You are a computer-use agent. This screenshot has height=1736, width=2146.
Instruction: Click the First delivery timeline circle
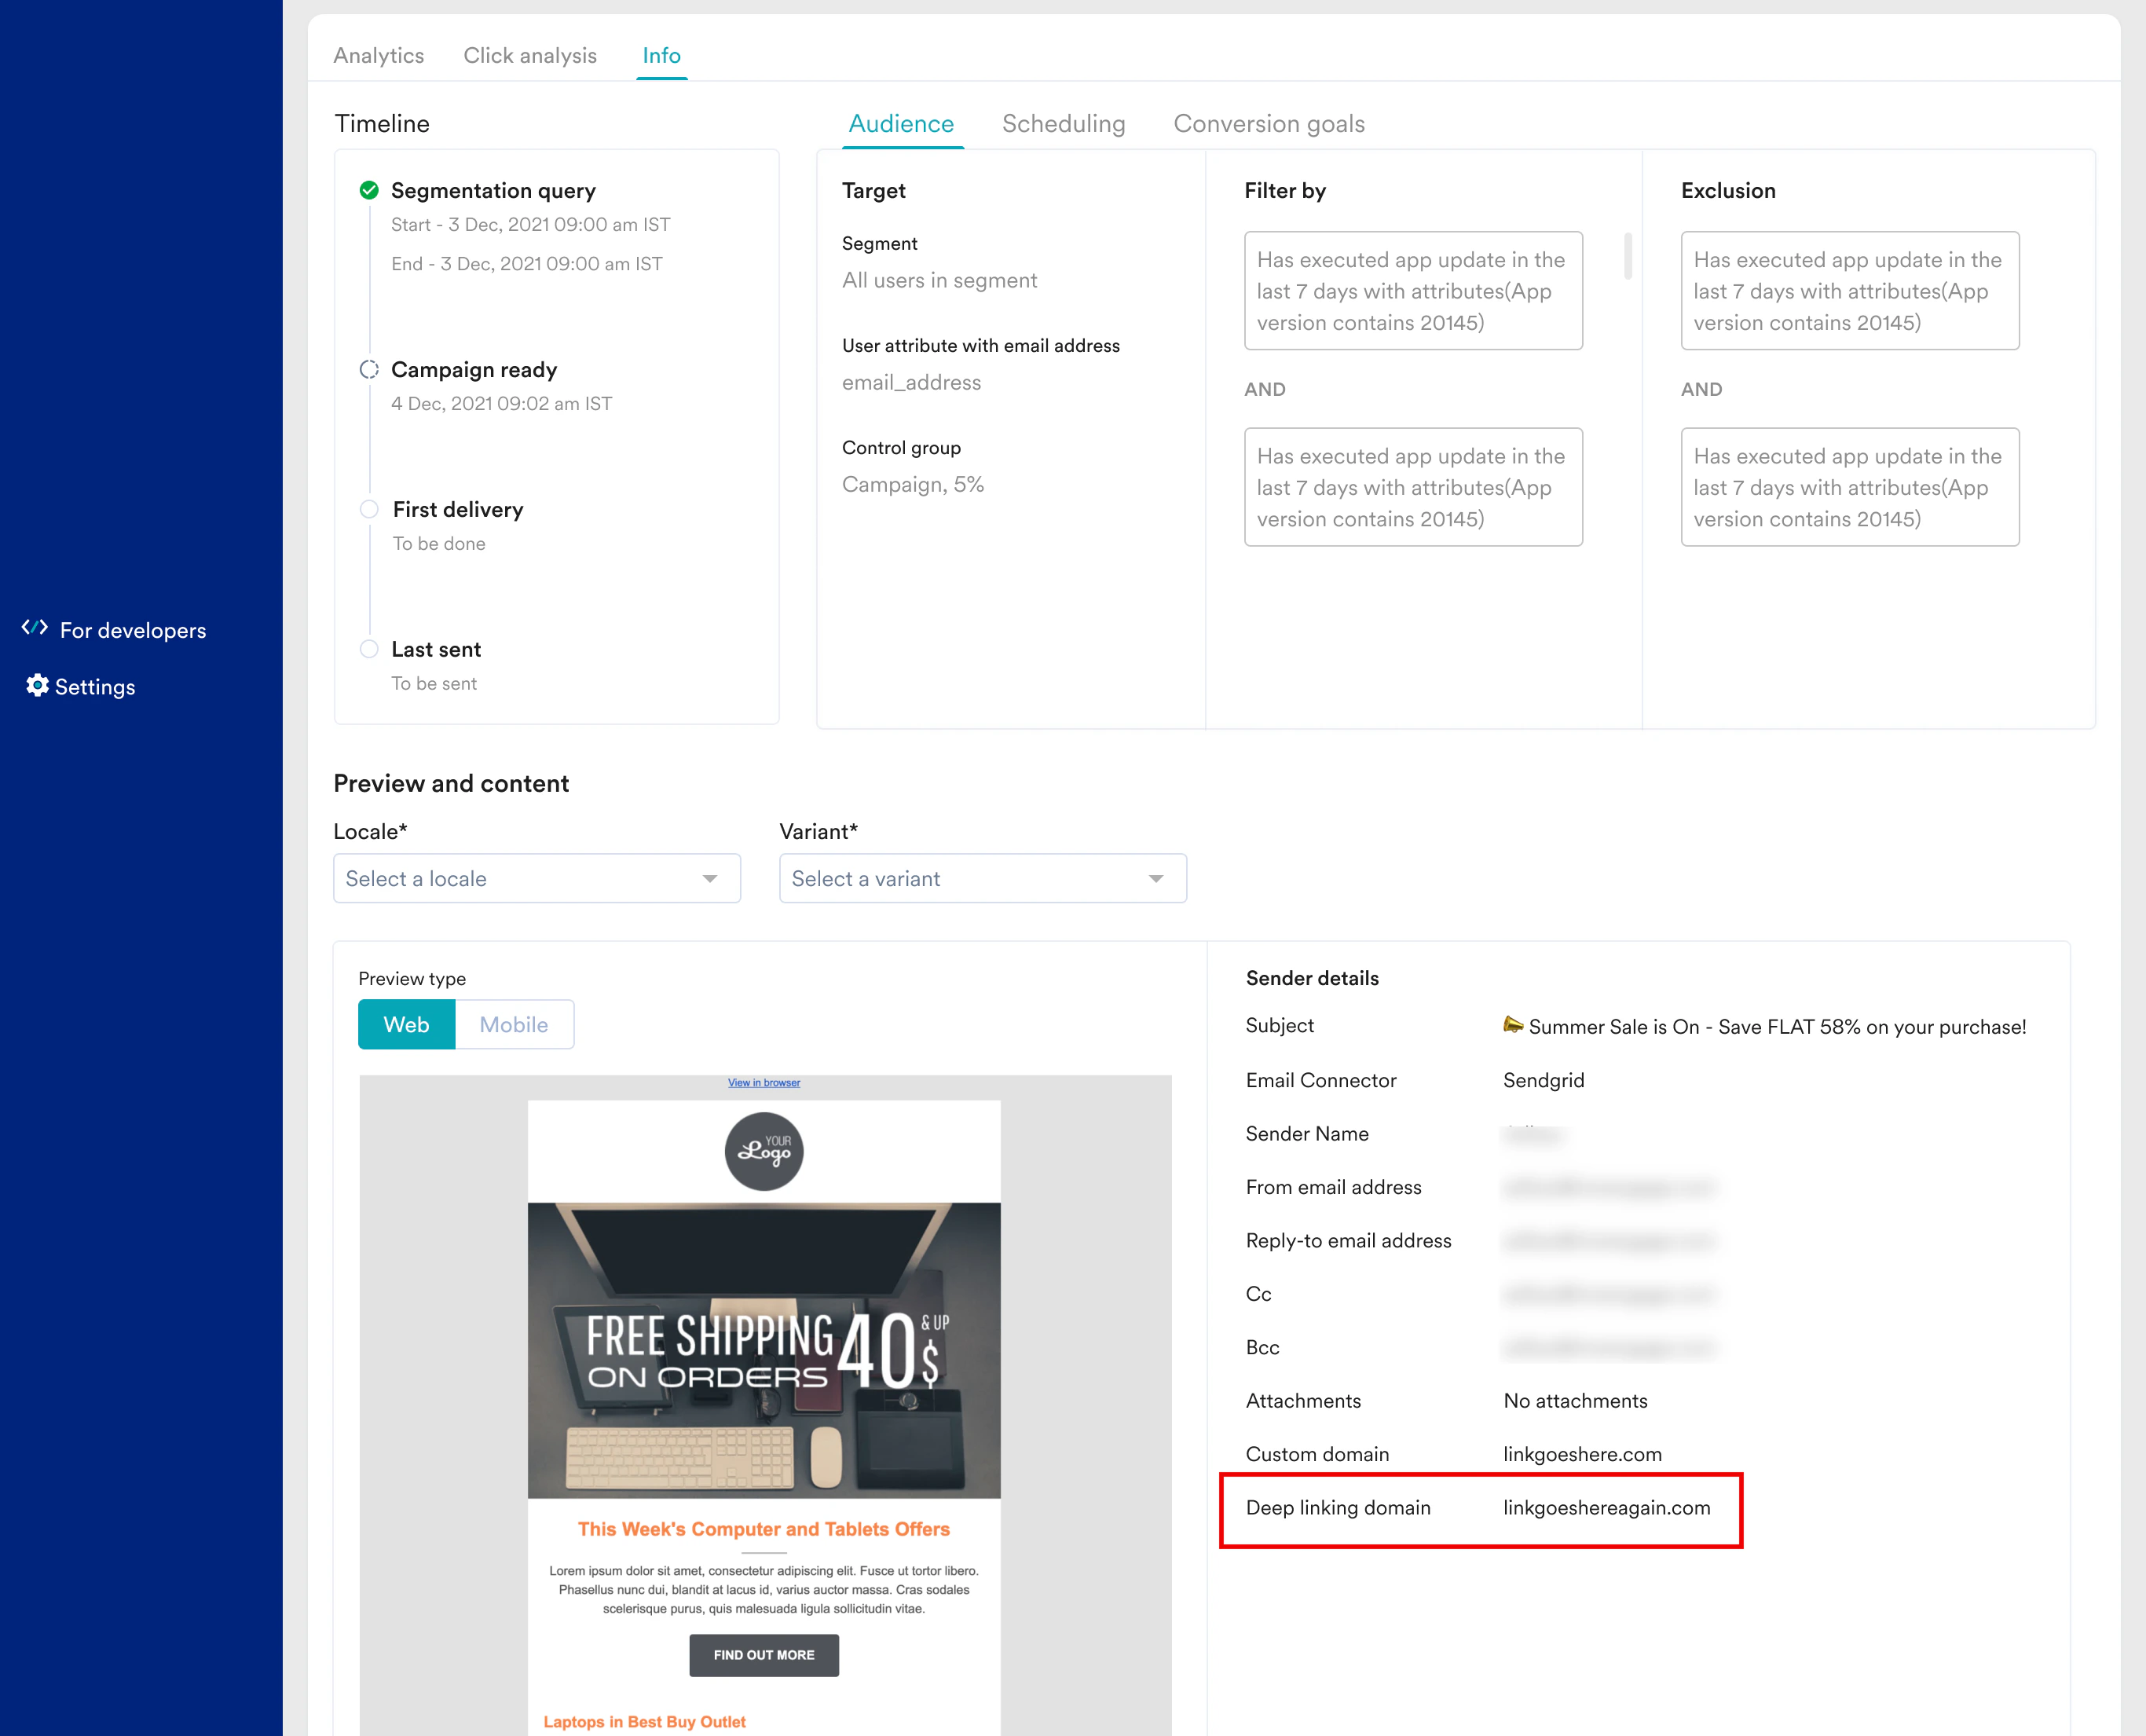coord(369,509)
